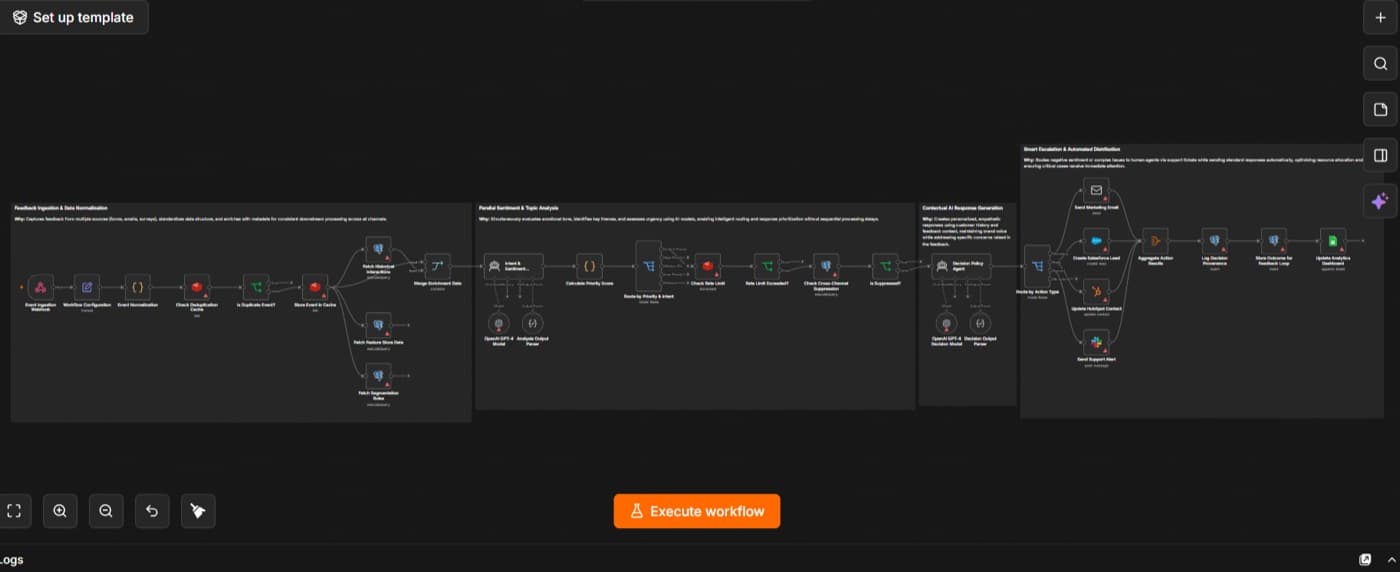Toggle the side panel layout icon
Viewport: 1400px width, 572px height.
coord(1380,156)
